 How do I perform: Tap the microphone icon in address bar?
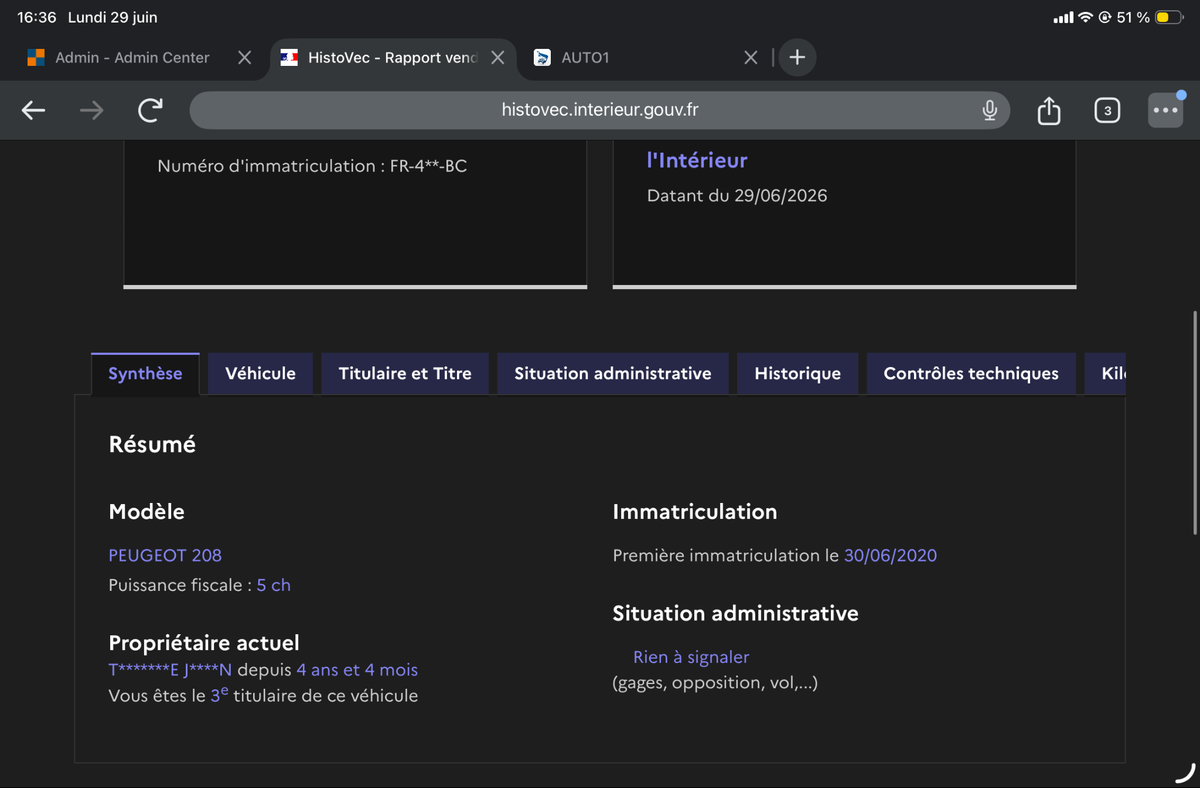(989, 110)
